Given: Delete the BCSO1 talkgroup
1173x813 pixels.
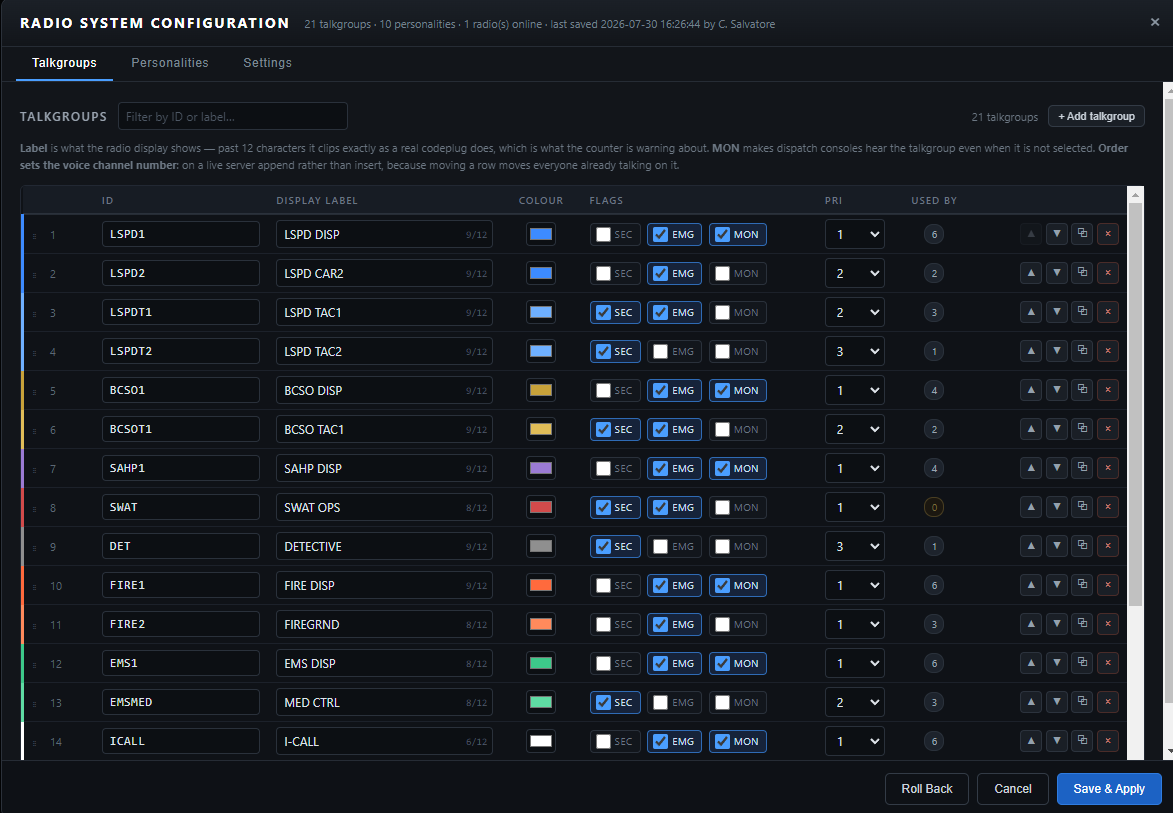Looking at the screenshot, I should tap(1108, 390).
